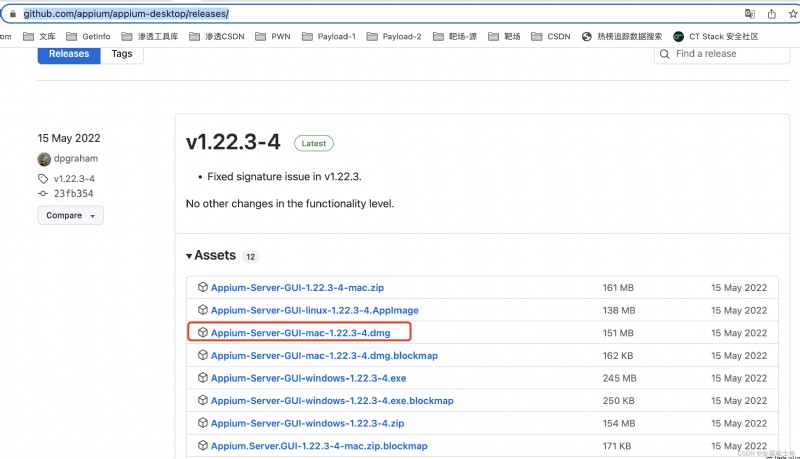Open the Payload-1 bookmark folder
Screen dimensions: 800x459
(329, 36)
